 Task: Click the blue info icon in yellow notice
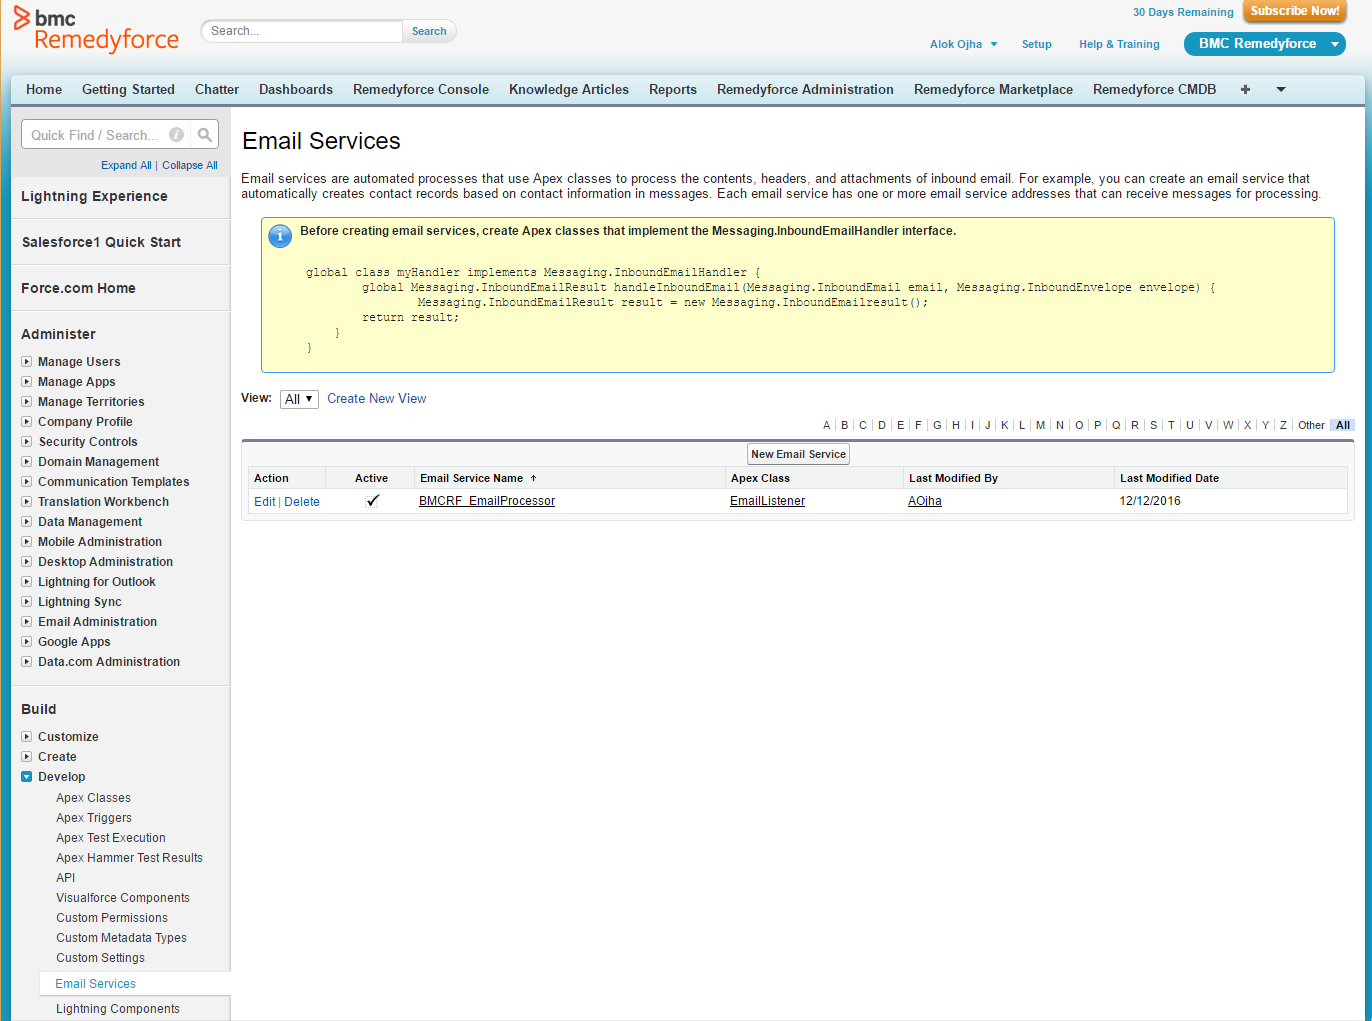(280, 236)
